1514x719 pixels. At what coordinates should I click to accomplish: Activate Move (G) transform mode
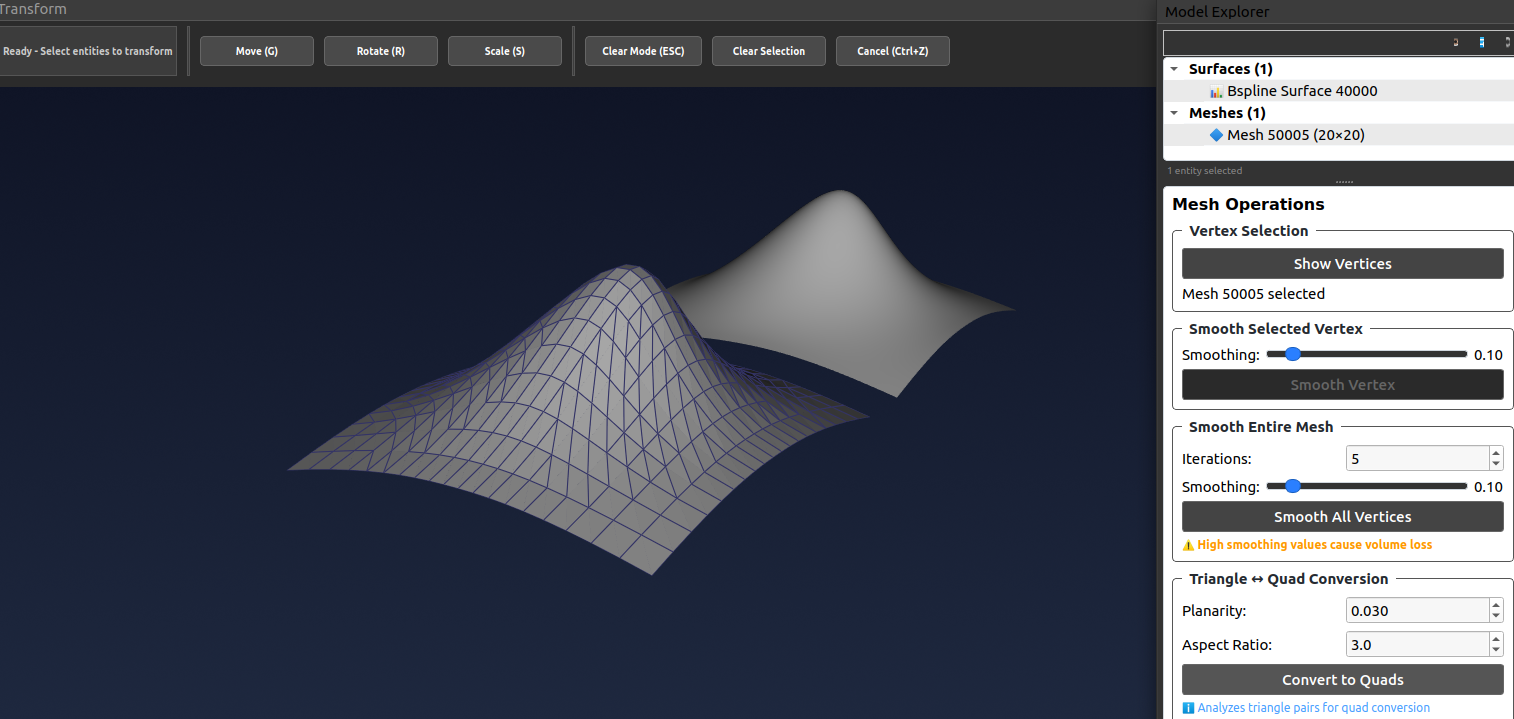(257, 51)
